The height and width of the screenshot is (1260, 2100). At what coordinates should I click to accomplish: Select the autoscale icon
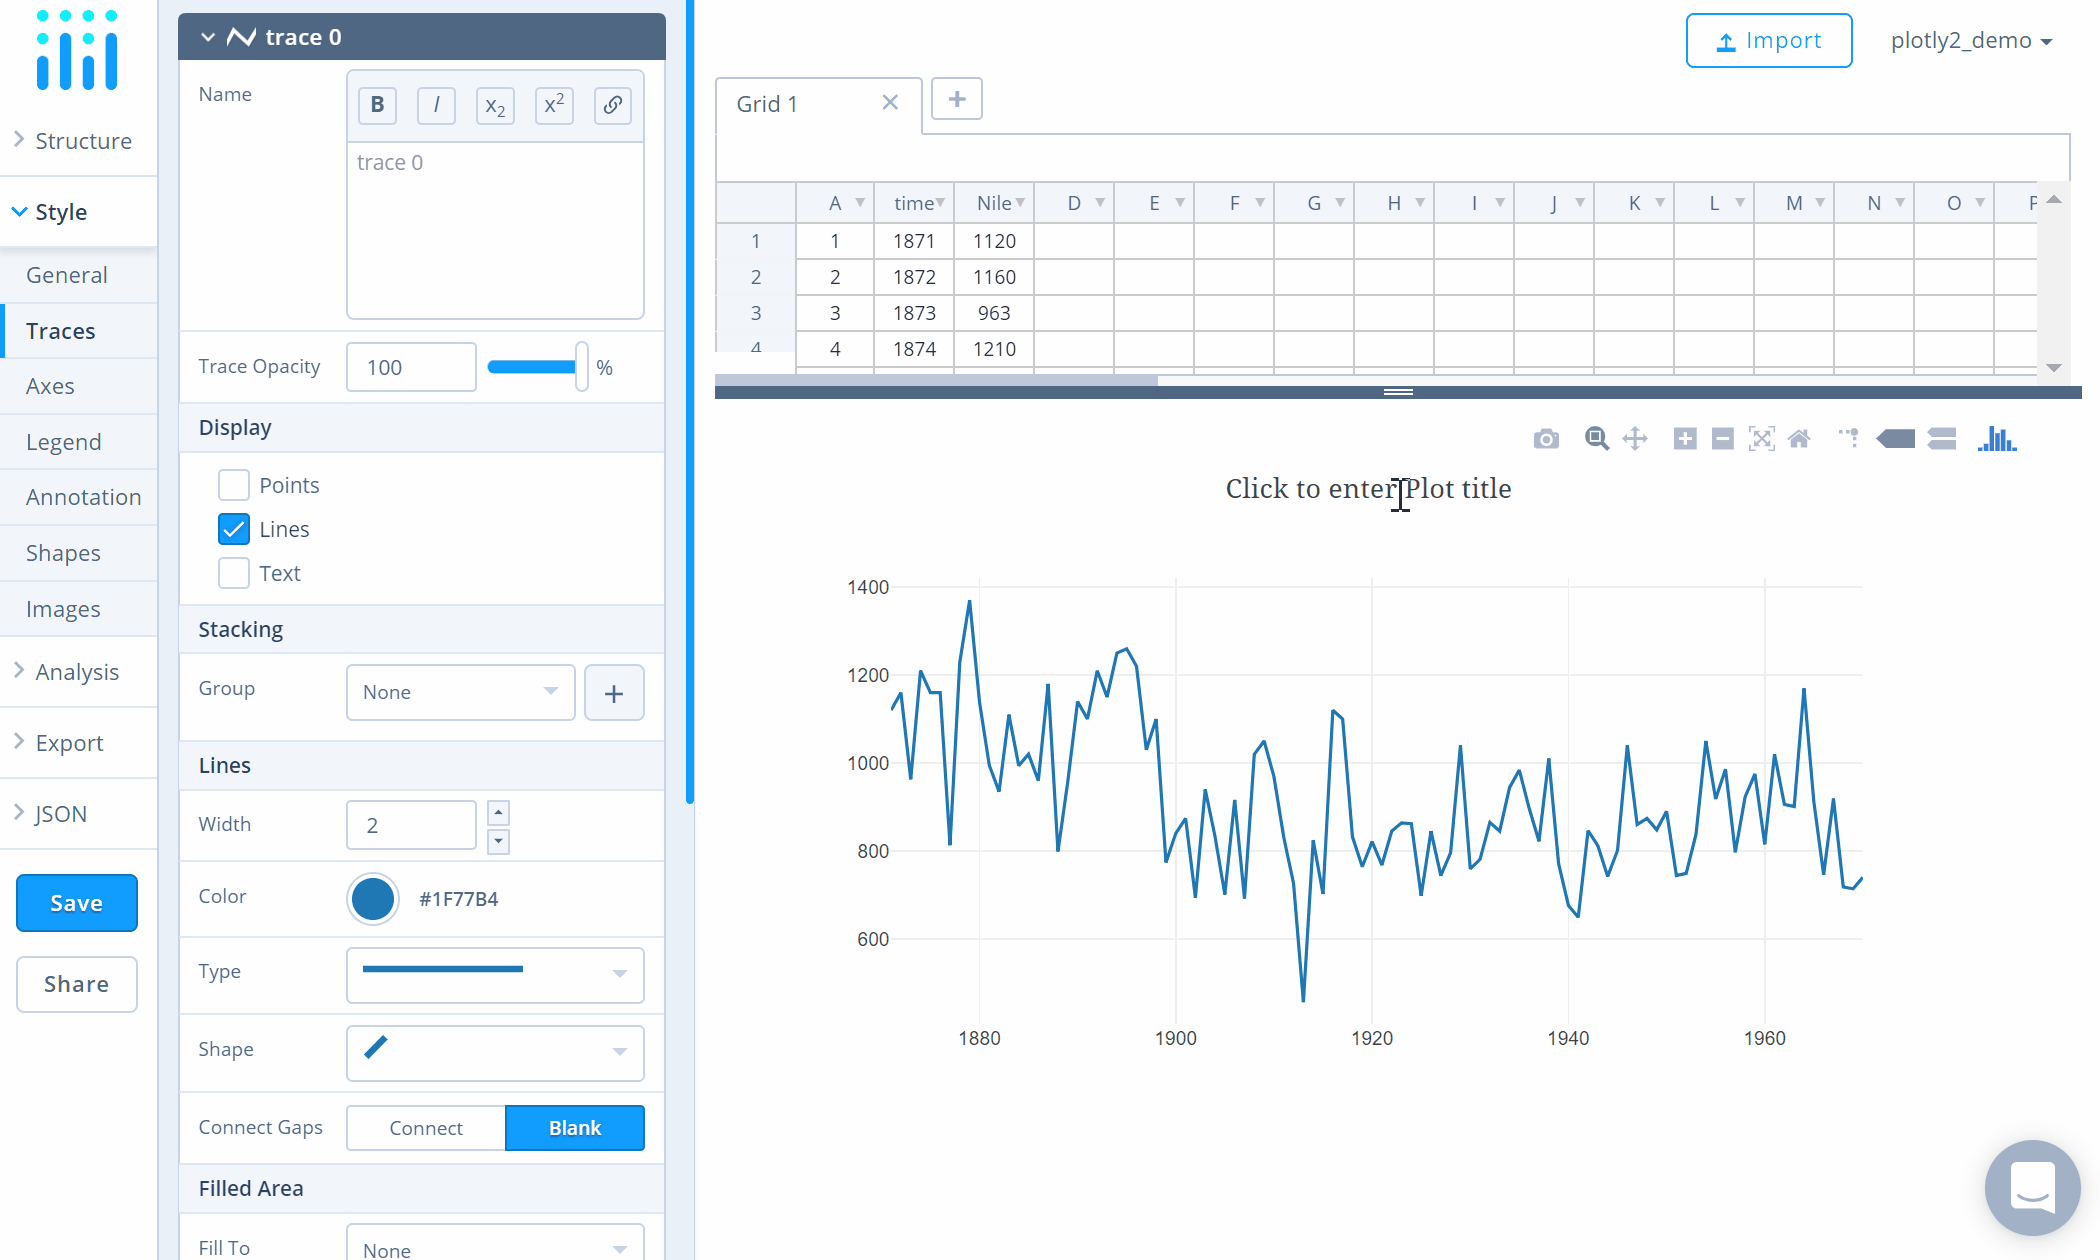click(1761, 438)
